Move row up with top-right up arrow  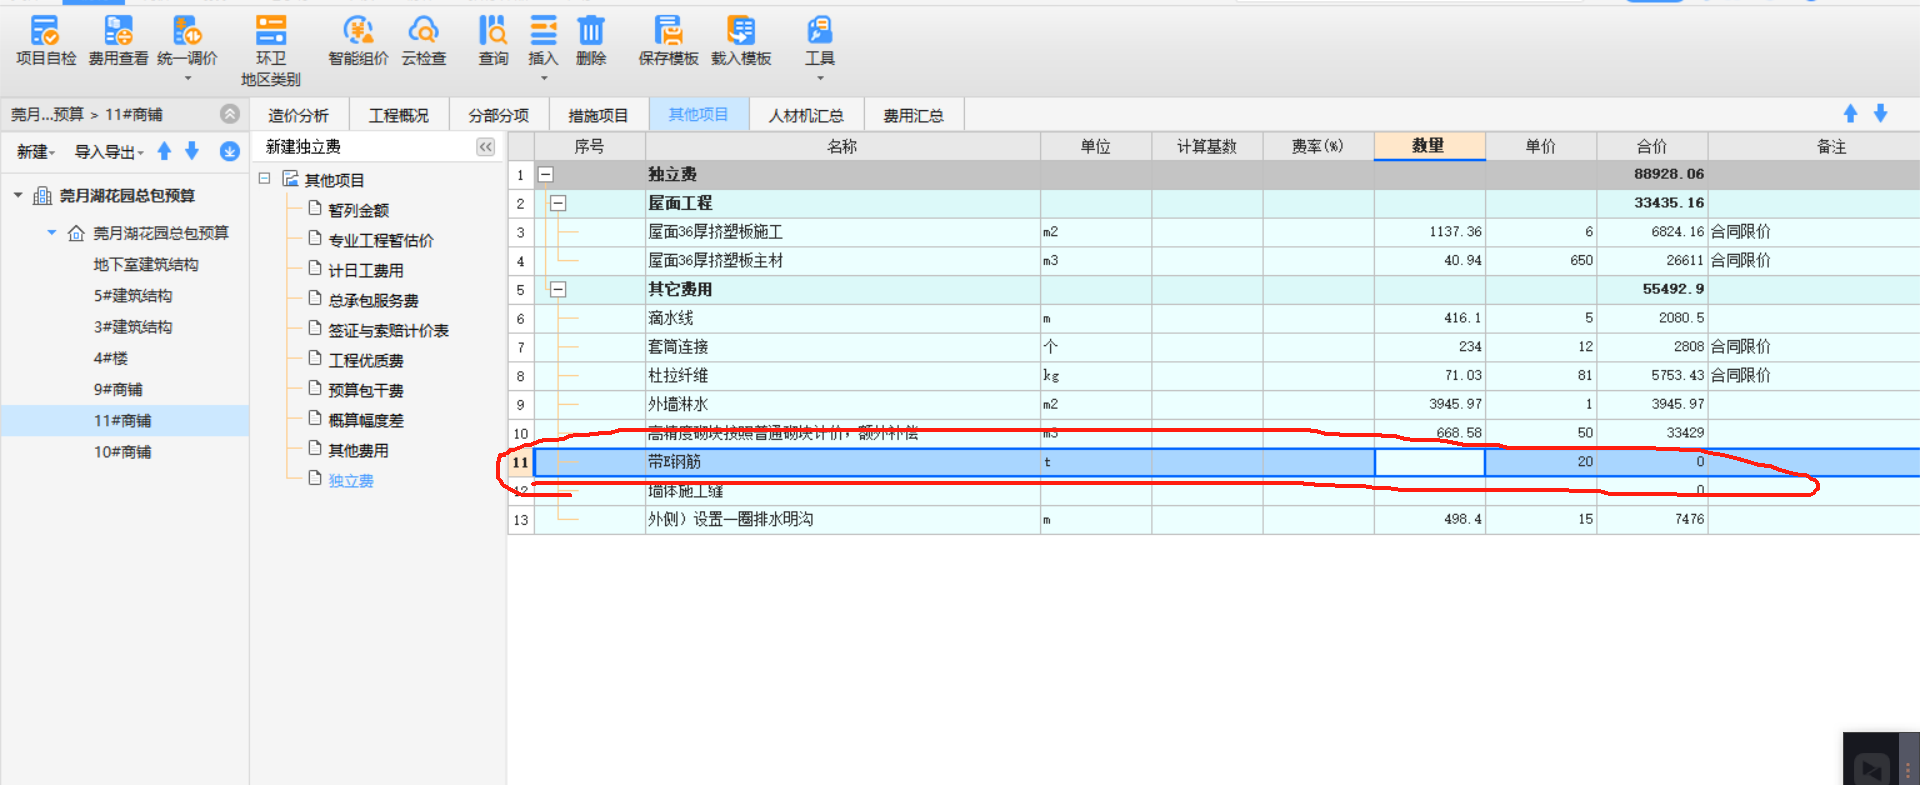1850,114
